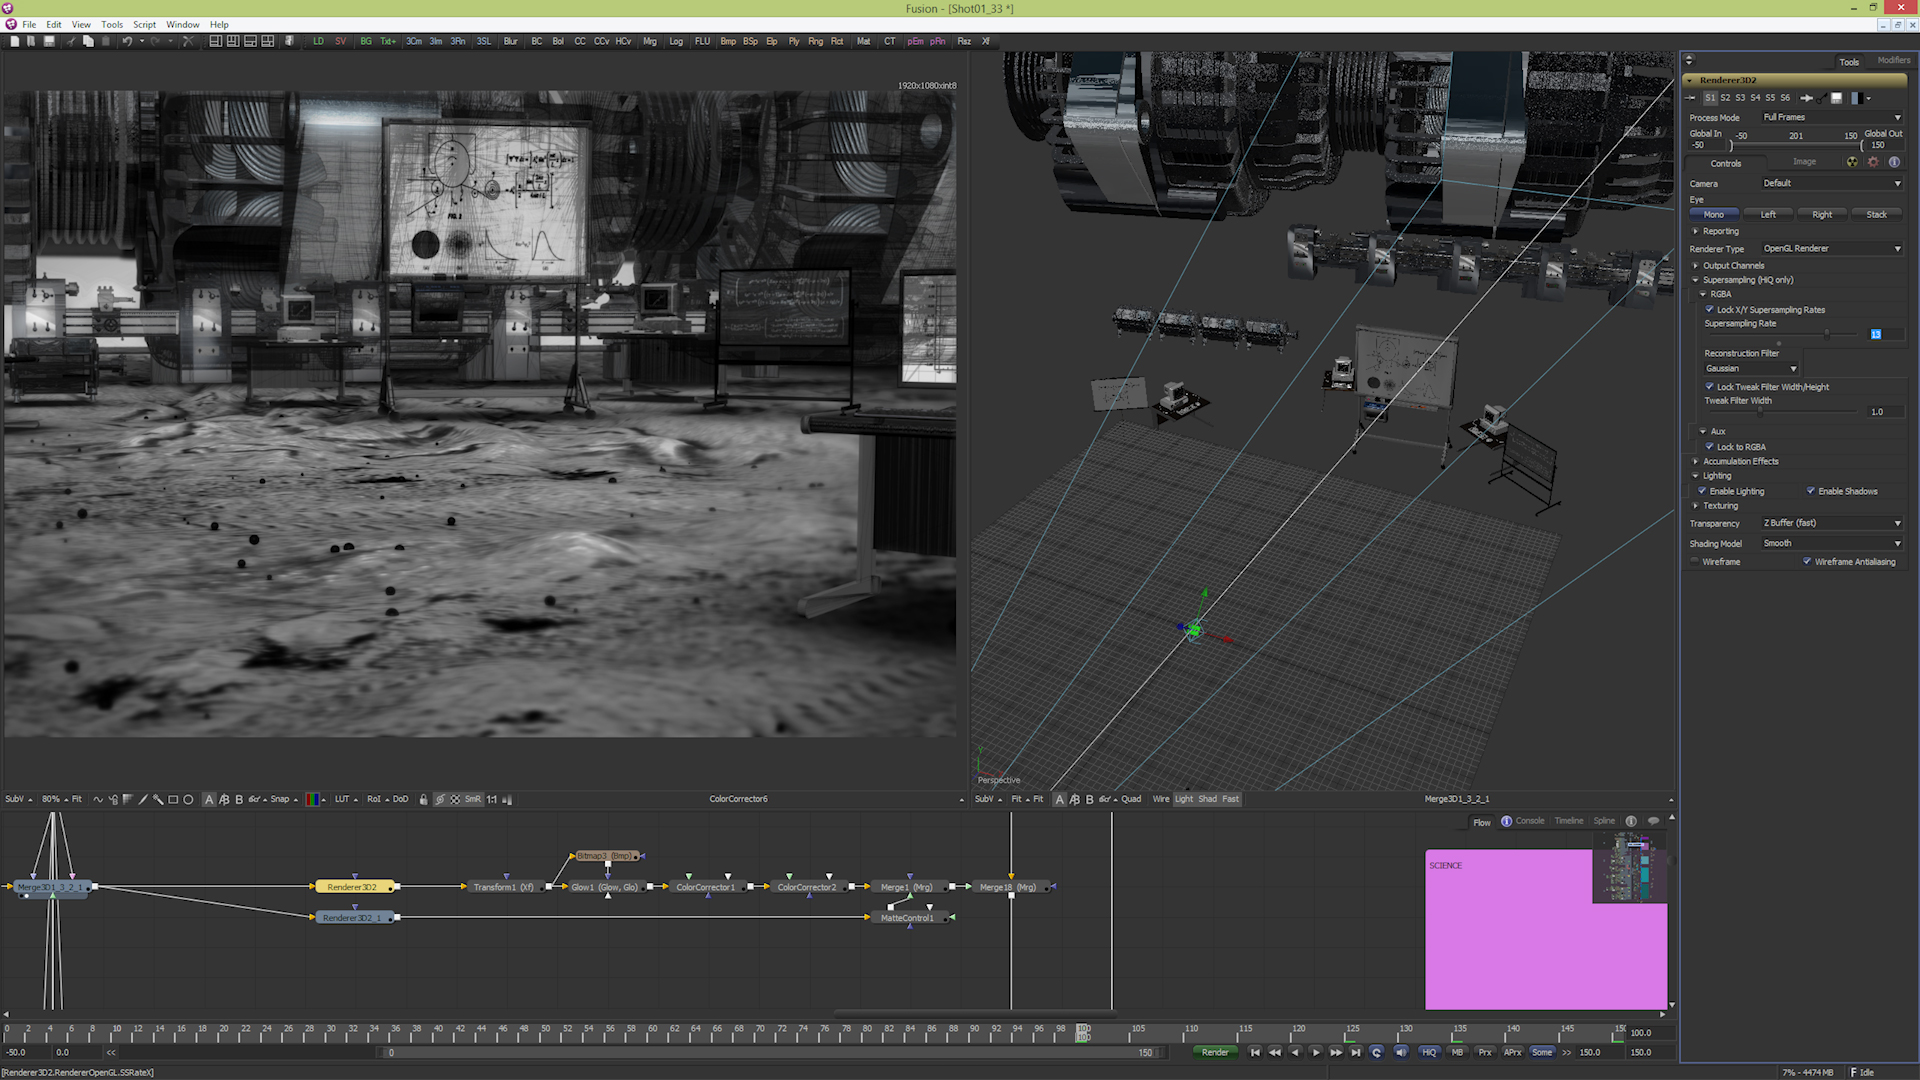The height and width of the screenshot is (1080, 1920).
Task: Select rectangle mask icon in left viewer toolbar
Action: (173, 799)
